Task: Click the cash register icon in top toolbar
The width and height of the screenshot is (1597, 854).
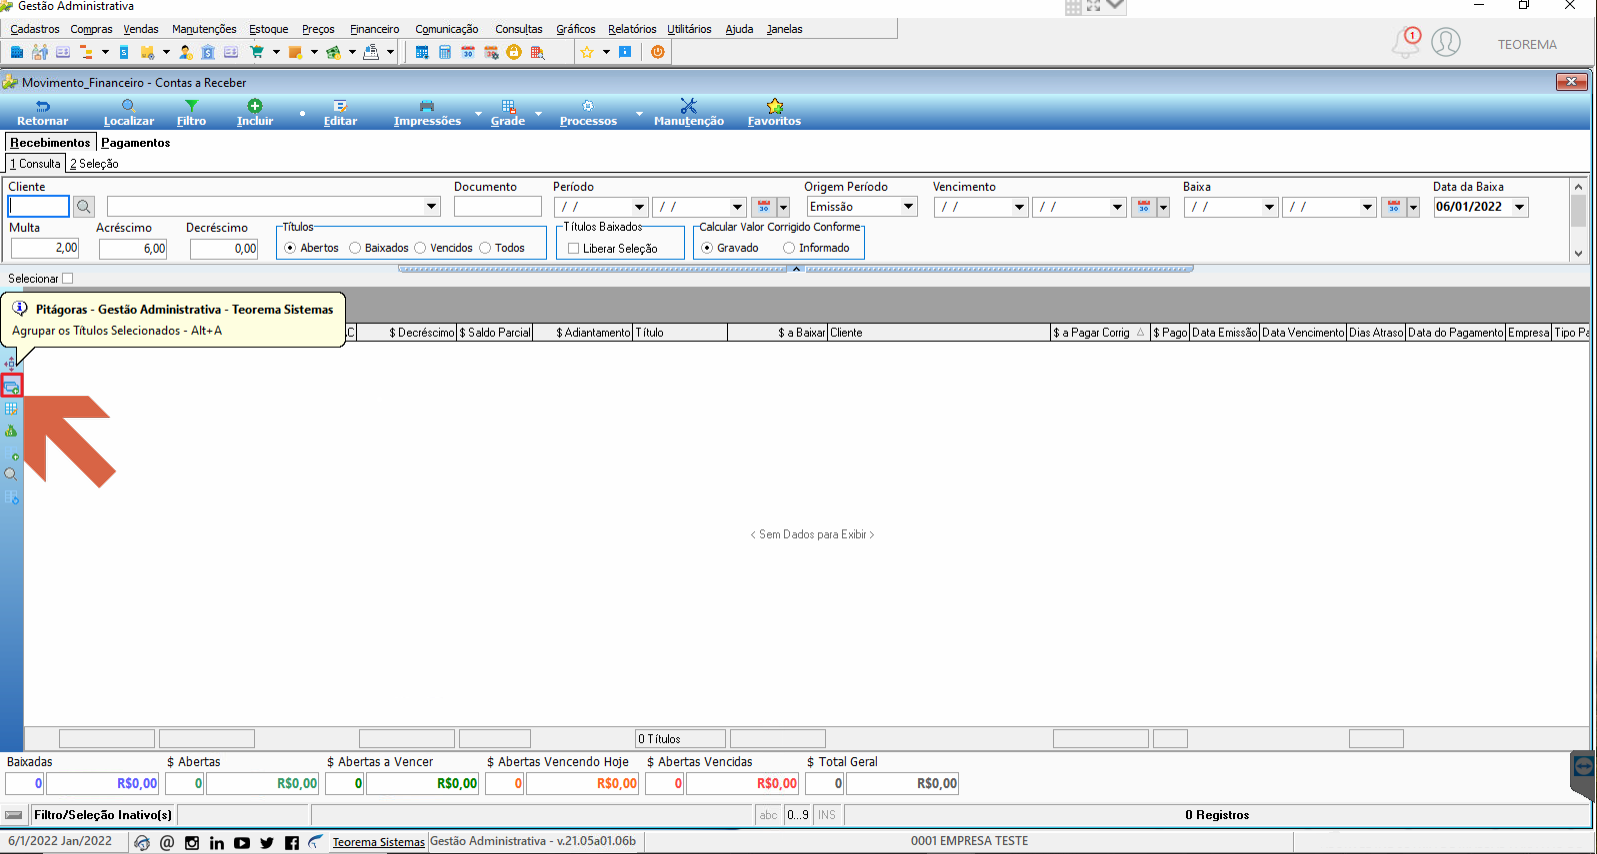Action: (x=371, y=52)
